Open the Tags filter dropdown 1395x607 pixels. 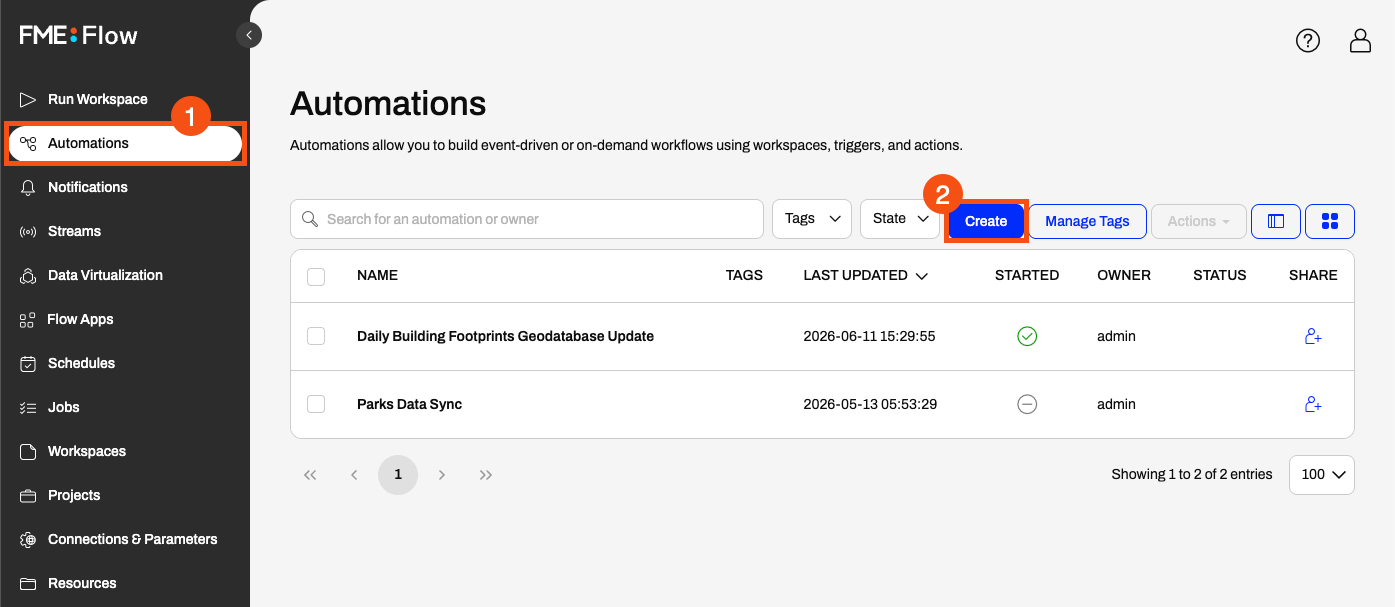812,219
